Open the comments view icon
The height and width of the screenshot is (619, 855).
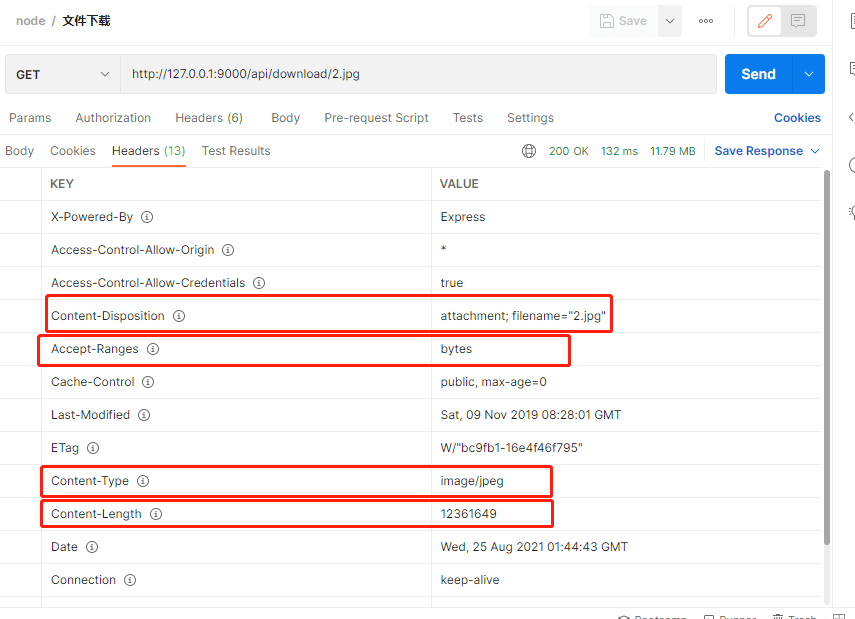tap(798, 21)
